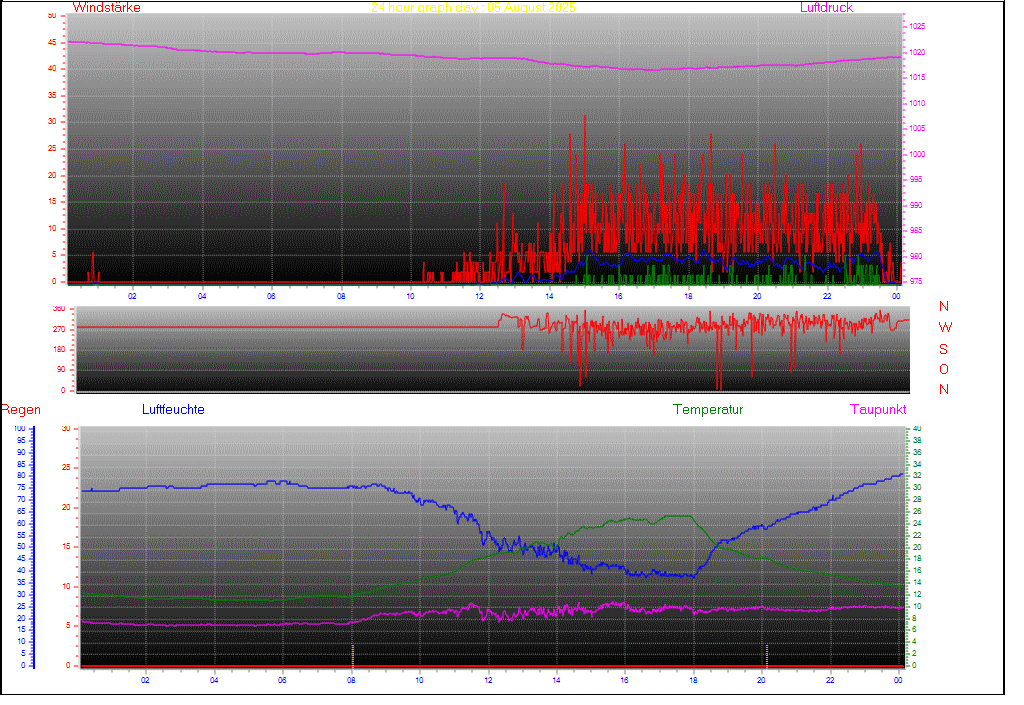
Task: Click the 40 value on green temperature axis
Action: [x=915, y=429]
